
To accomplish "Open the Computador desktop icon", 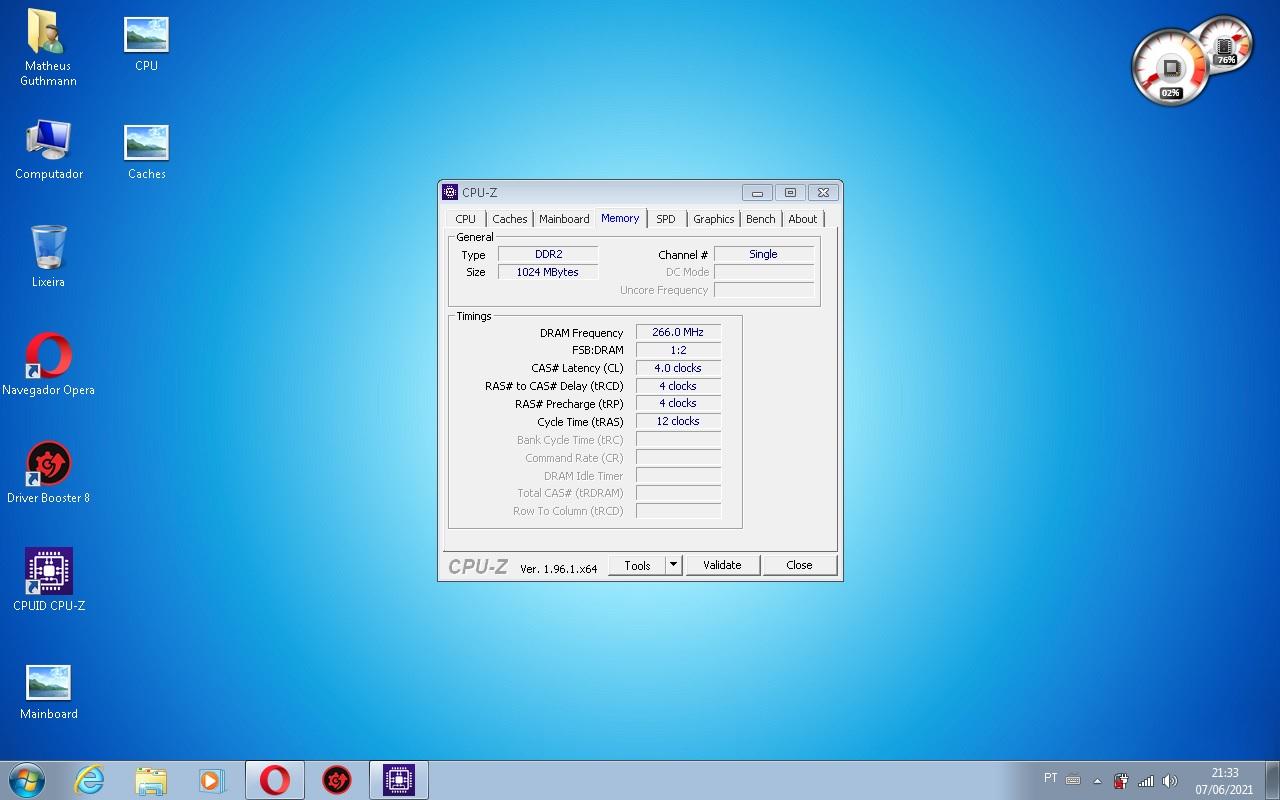I will pyautogui.click(x=48, y=150).
